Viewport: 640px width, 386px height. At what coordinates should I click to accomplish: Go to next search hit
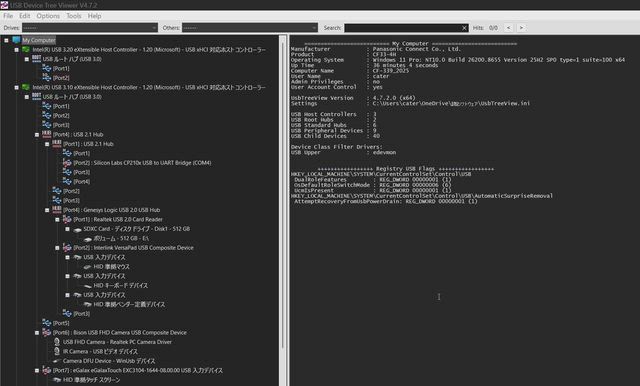pyautogui.click(x=521, y=28)
